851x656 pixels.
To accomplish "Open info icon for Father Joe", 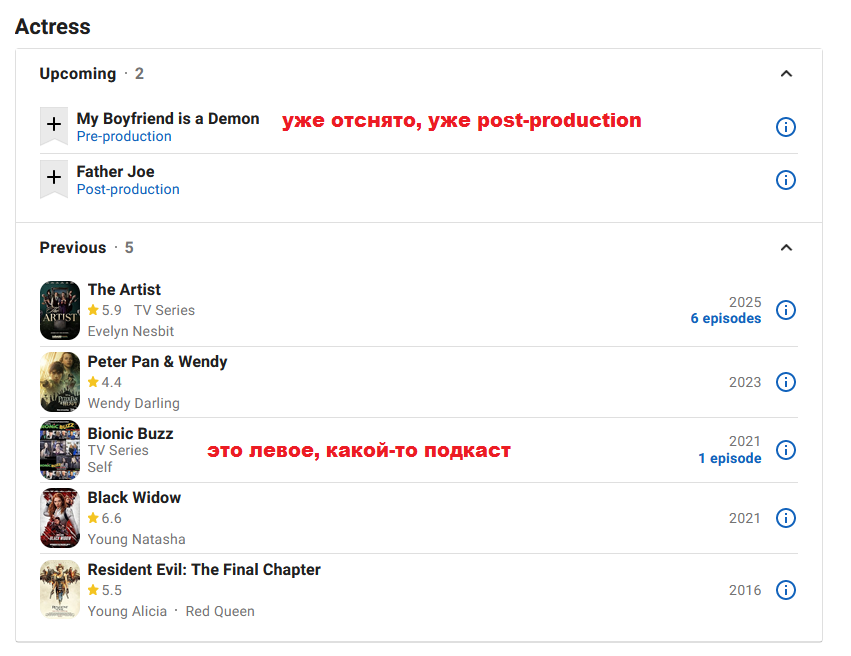I will [785, 180].
